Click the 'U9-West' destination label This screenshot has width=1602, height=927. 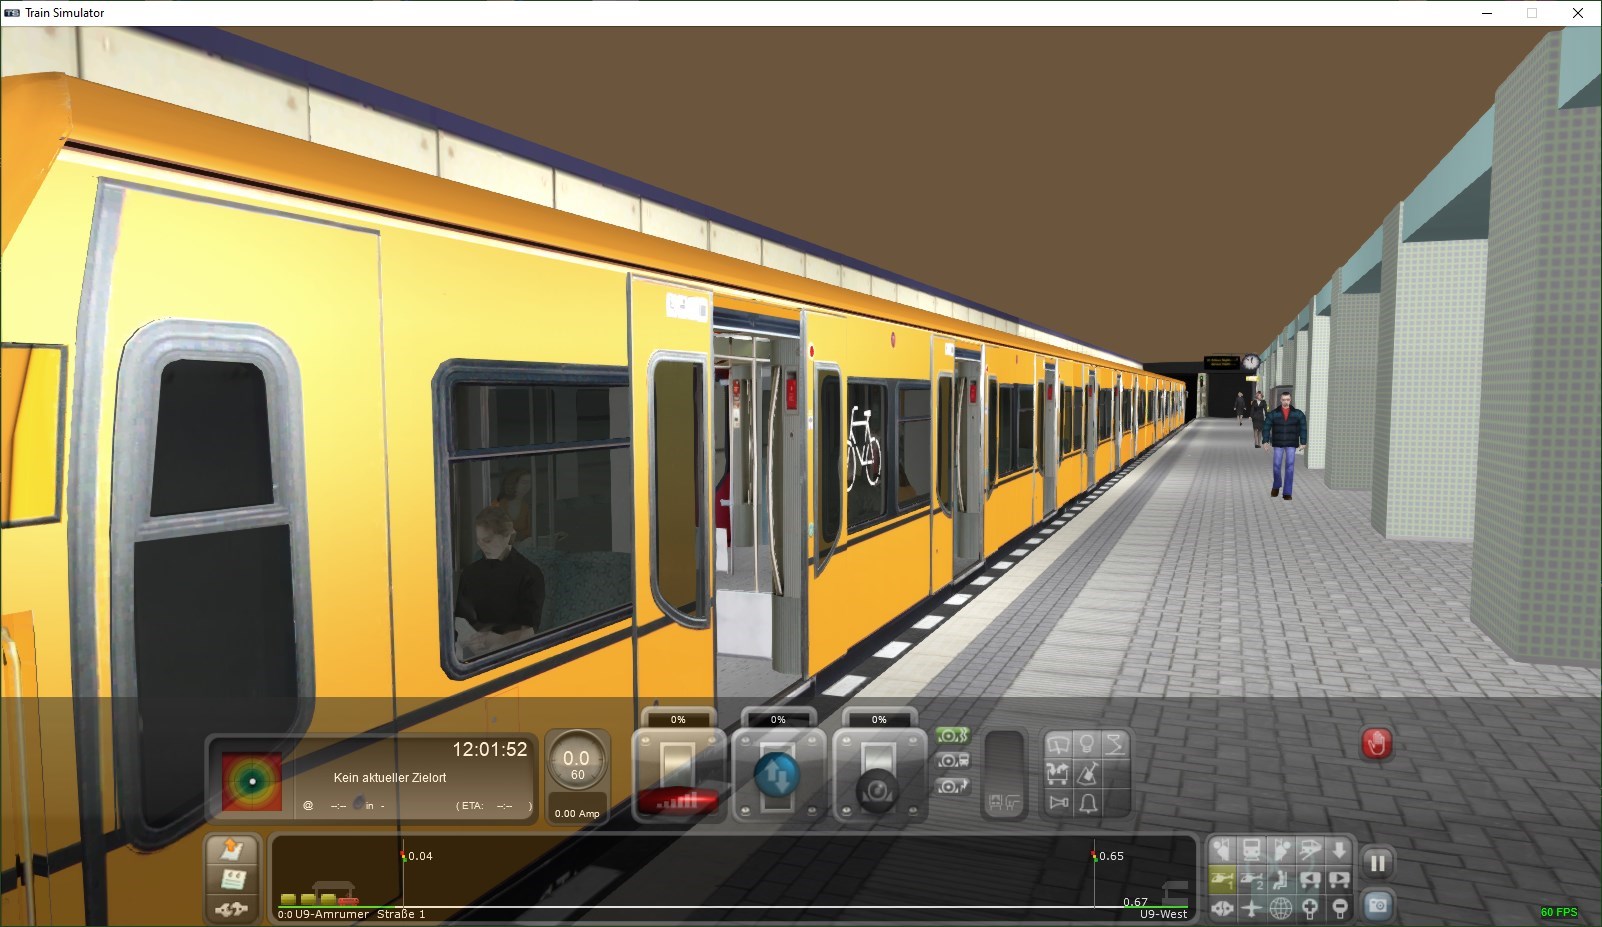point(1164,914)
